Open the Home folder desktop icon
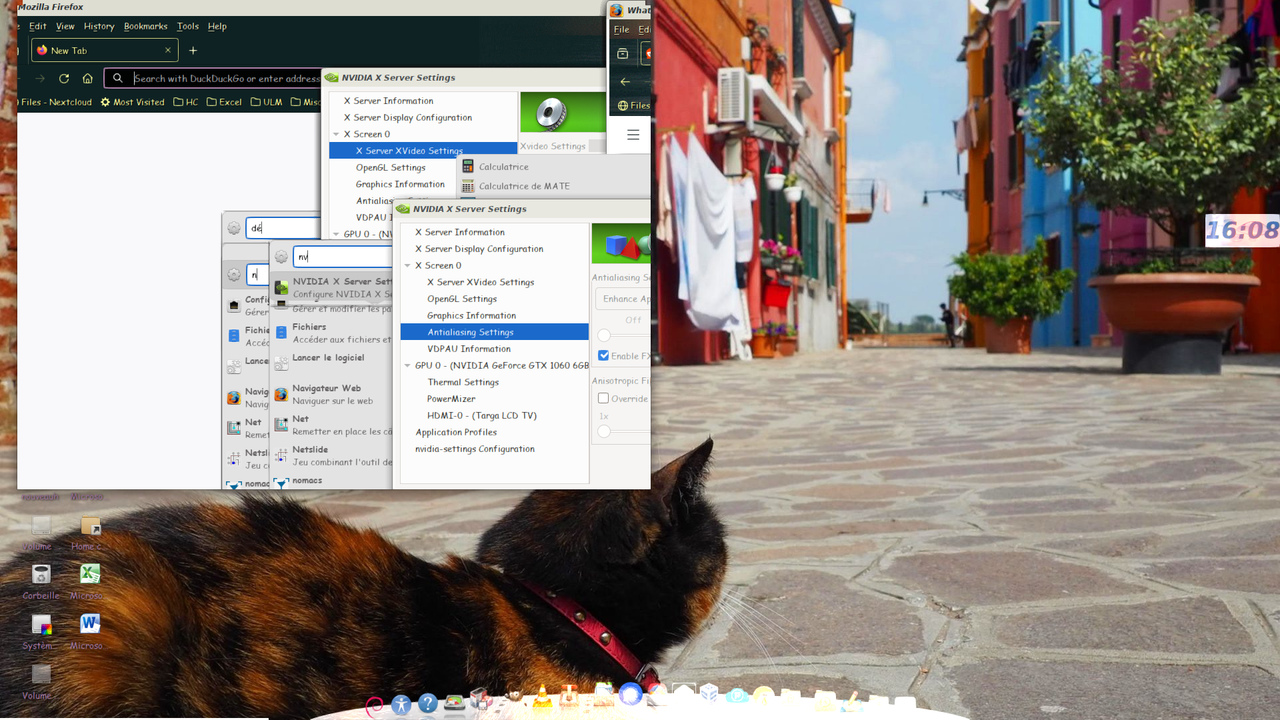 (89, 531)
